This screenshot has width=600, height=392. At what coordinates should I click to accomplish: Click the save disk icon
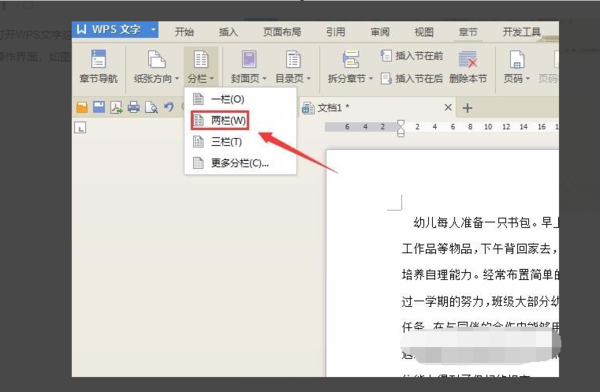coord(99,107)
